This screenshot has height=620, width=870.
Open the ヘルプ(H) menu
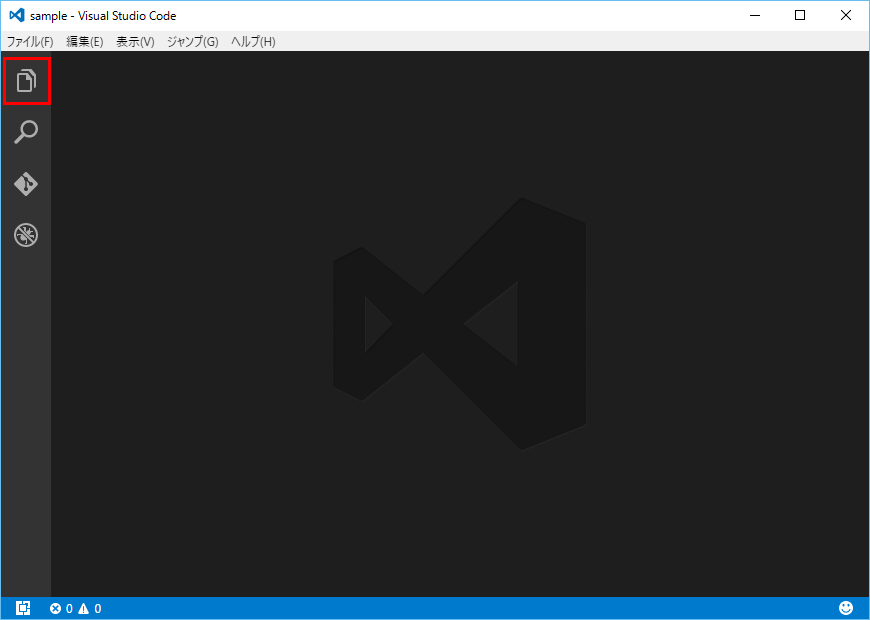253,42
